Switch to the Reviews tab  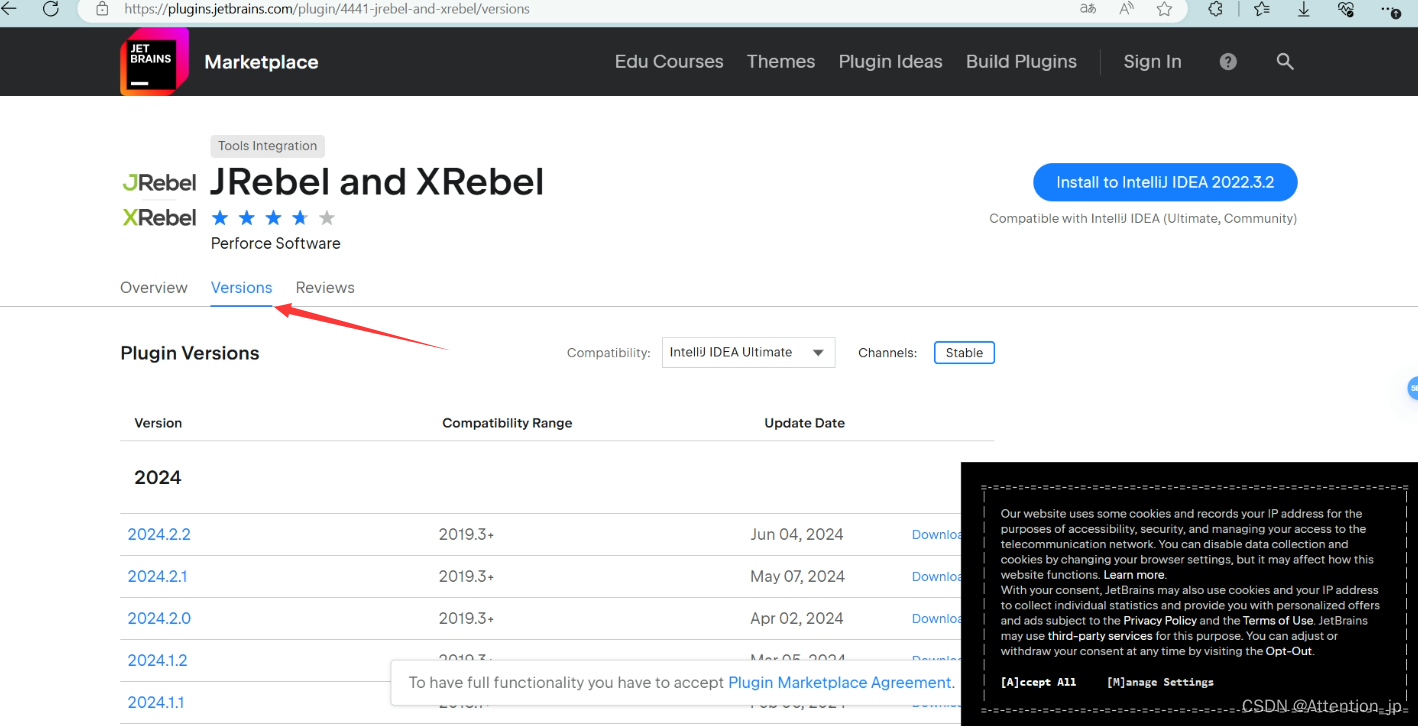click(324, 287)
